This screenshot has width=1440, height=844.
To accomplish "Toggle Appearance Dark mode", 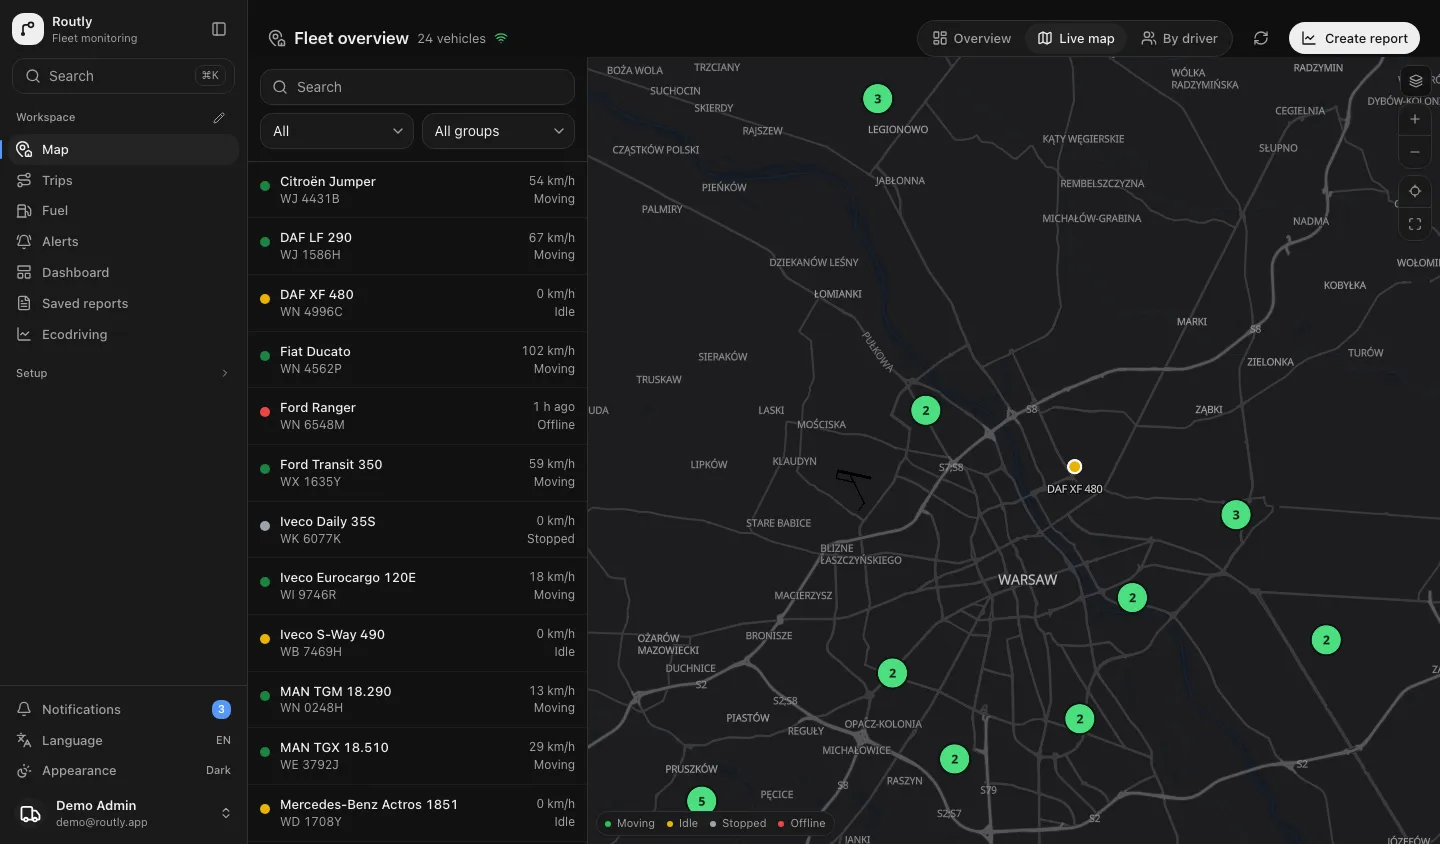I will coord(123,771).
